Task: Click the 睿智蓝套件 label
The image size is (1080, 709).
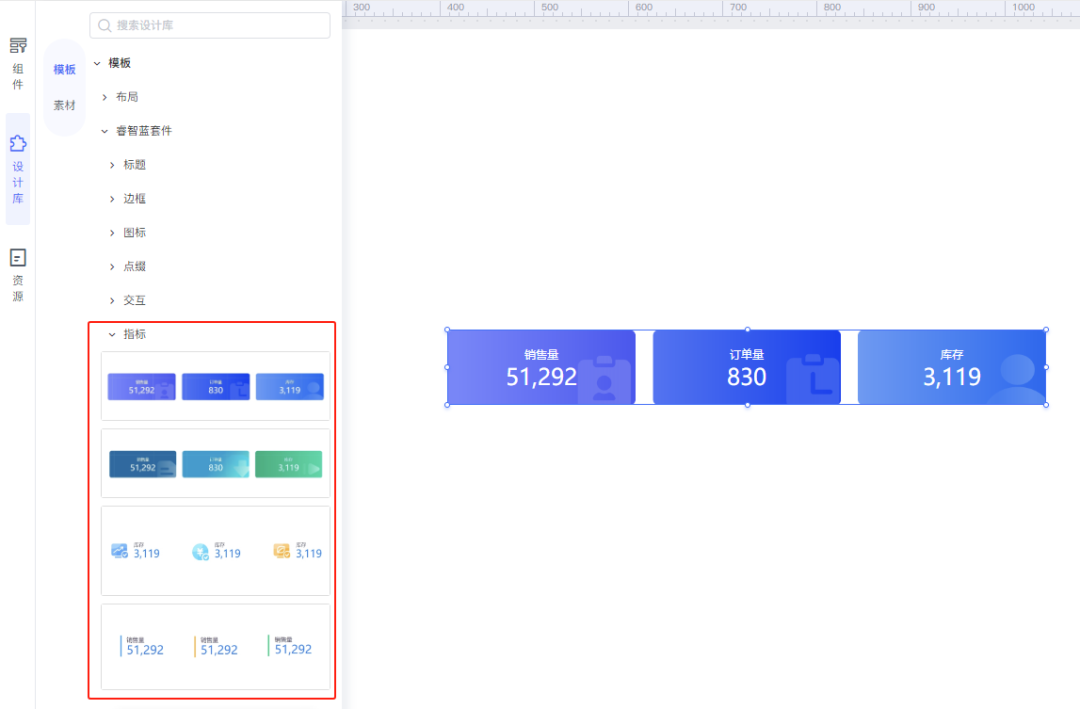Action: [x=144, y=131]
